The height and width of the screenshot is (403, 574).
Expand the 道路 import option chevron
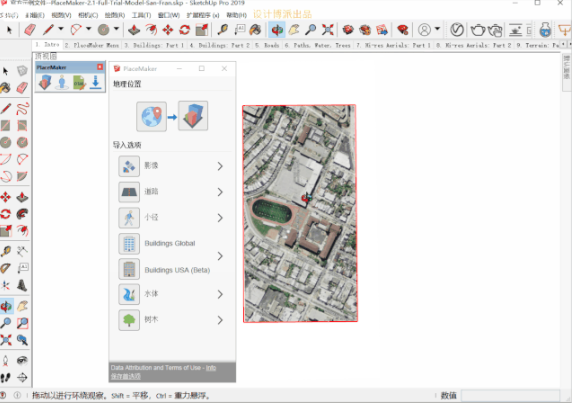220,192
